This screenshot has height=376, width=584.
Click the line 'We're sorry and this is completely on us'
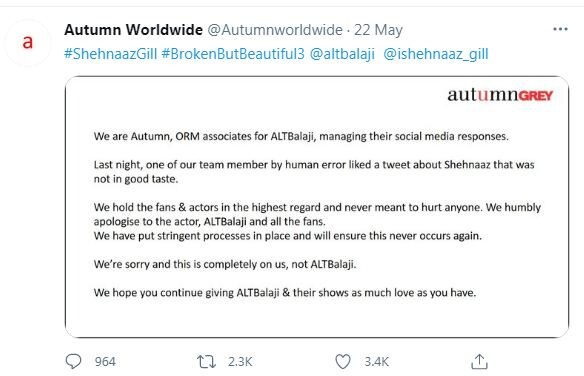(225, 264)
